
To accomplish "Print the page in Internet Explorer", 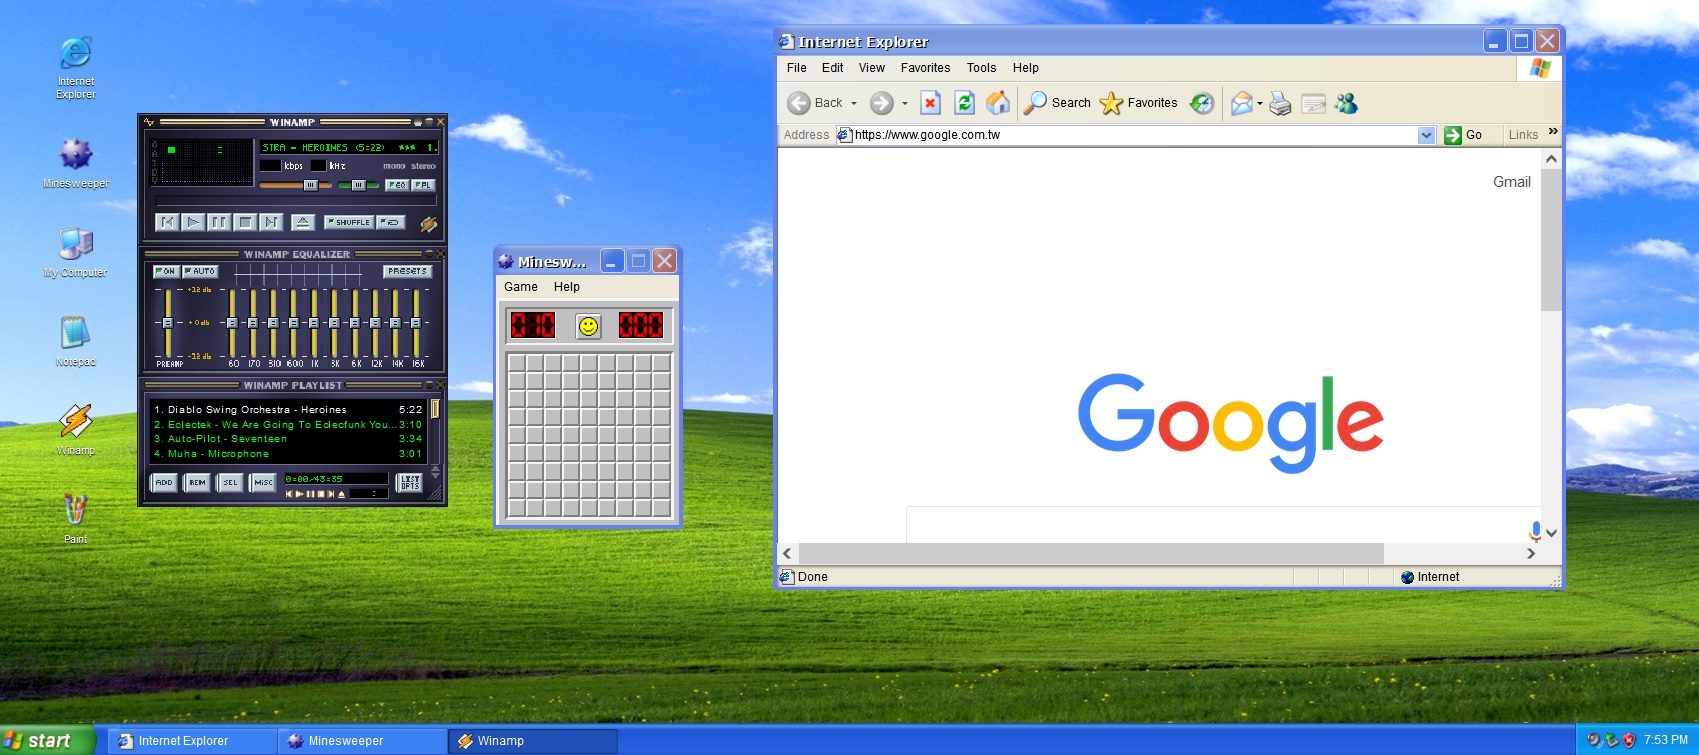I will pyautogui.click(x=1280, y=103).
